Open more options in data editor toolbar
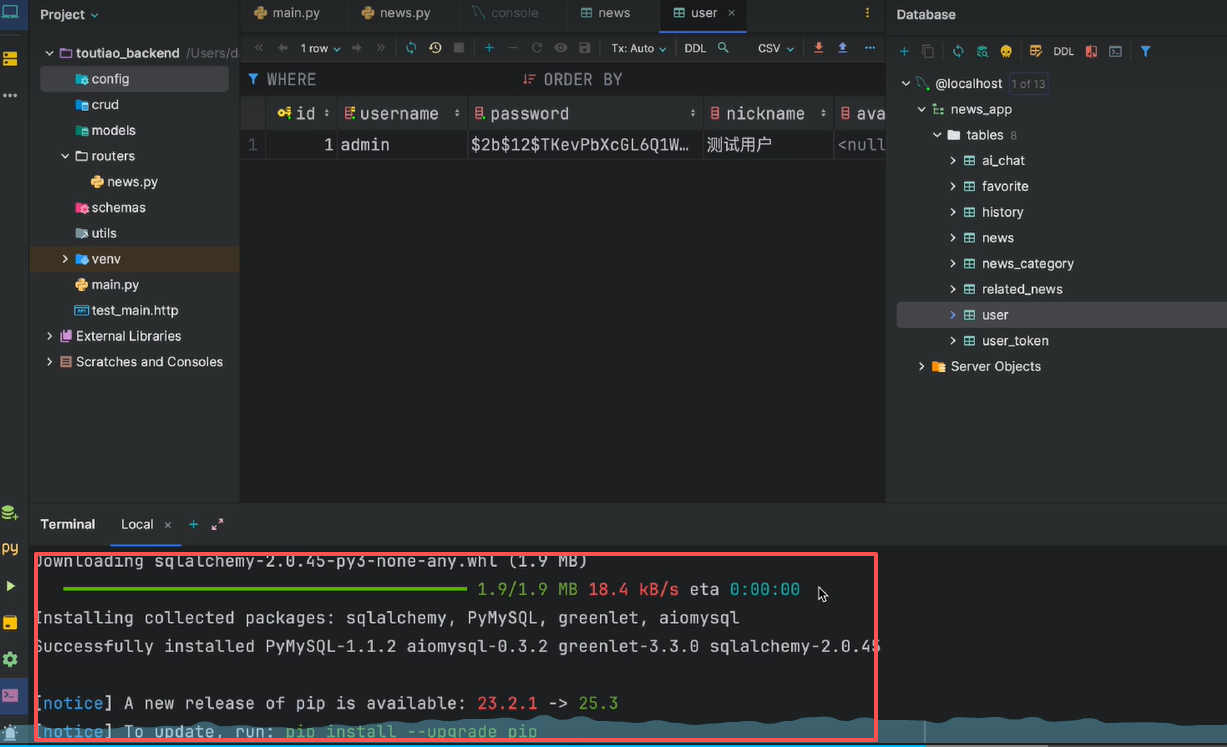Screen dimensions: 1227x747 pyautogui.click(x=870, y=48)
